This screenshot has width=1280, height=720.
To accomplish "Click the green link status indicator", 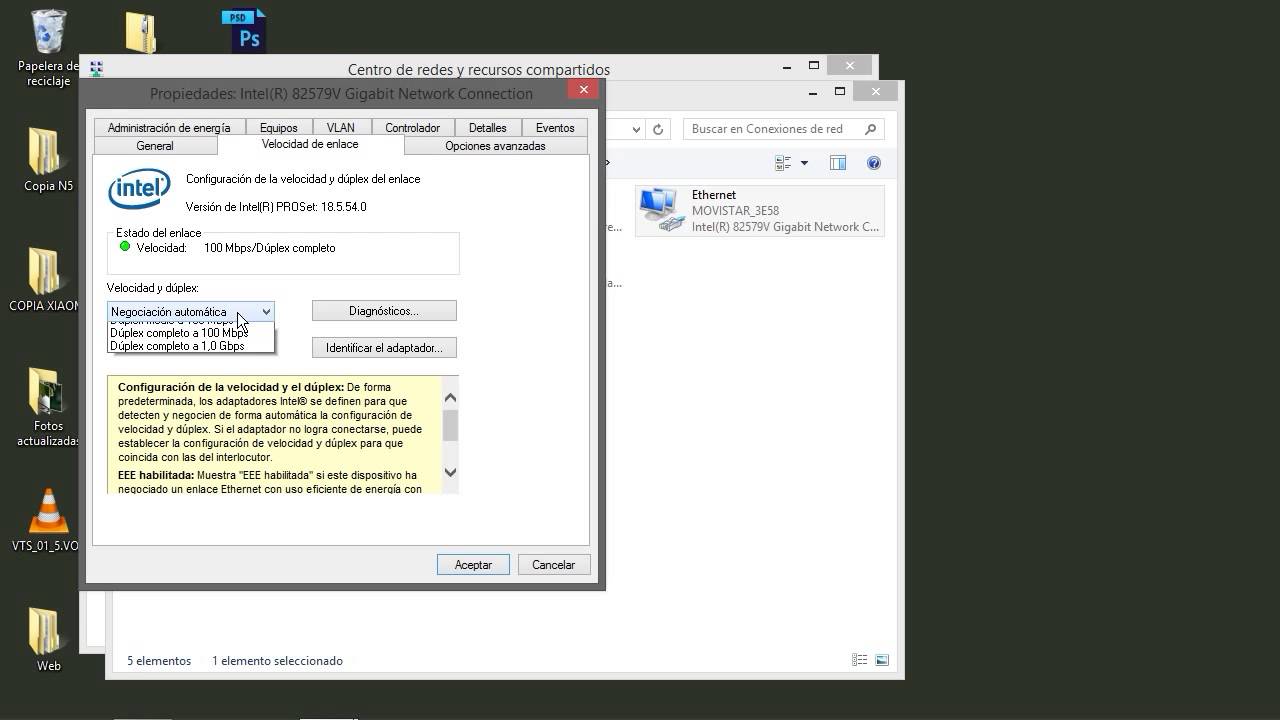I will pyautogui.click(x=125, y=247).
